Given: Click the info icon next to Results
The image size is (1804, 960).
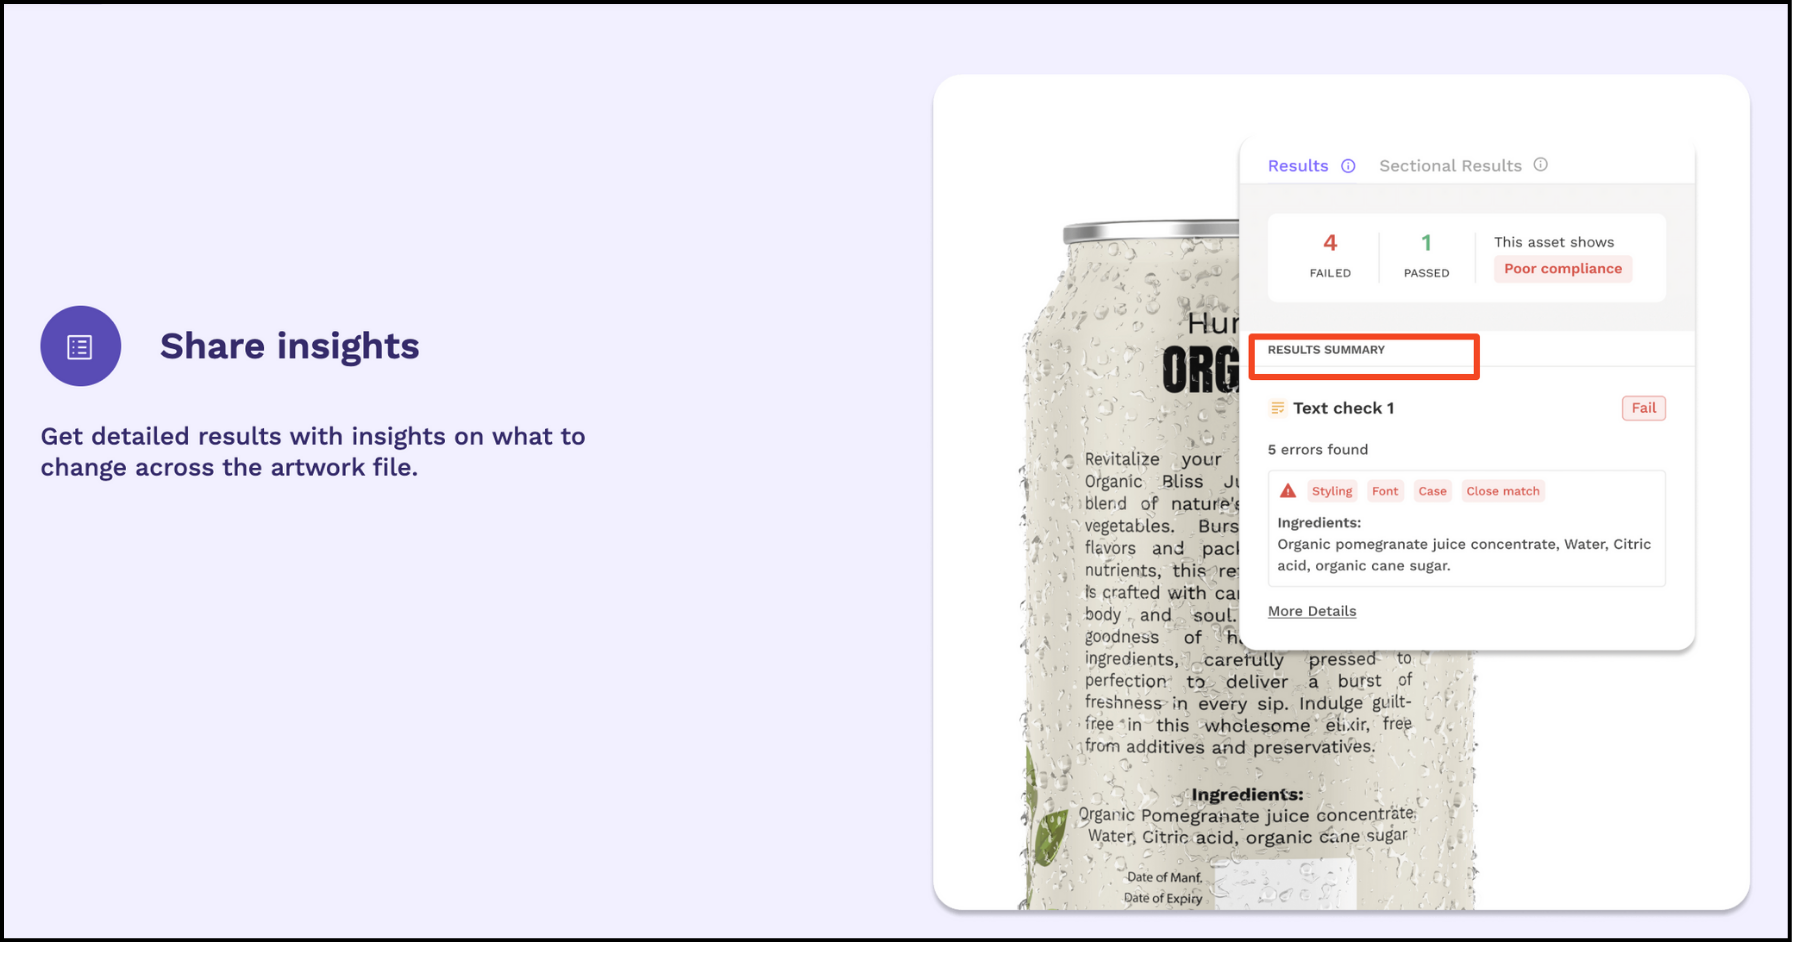Looking at the screenshot, I should click(1348, 166).
